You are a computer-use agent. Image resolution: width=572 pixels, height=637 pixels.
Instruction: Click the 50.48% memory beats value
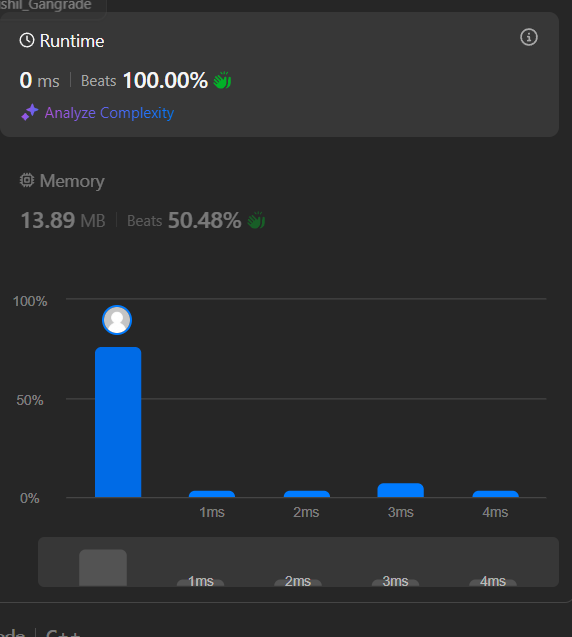pos(205,220)
